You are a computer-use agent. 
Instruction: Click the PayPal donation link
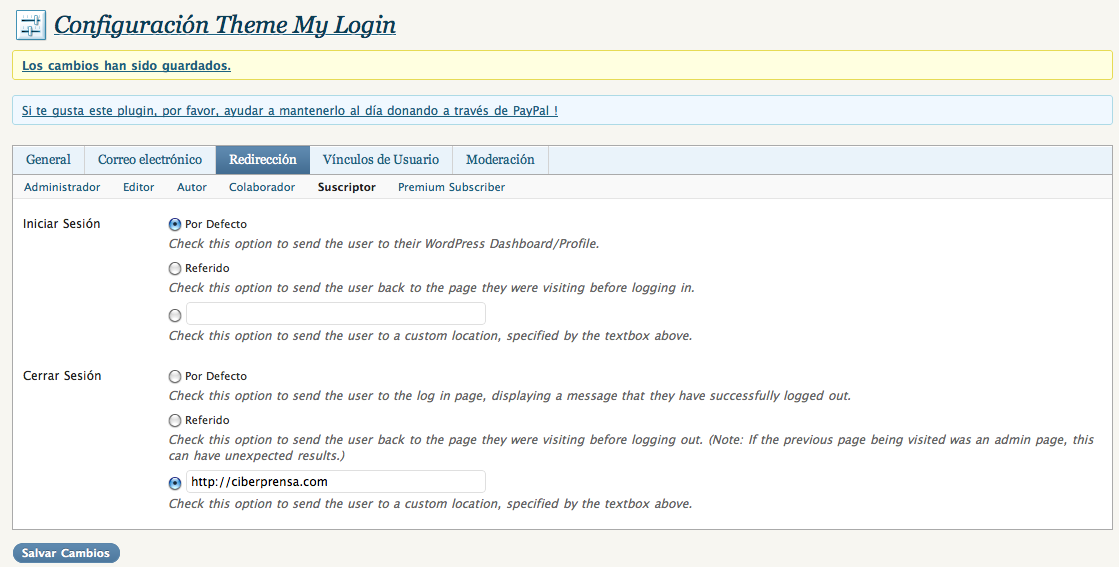tap(290, 110)
